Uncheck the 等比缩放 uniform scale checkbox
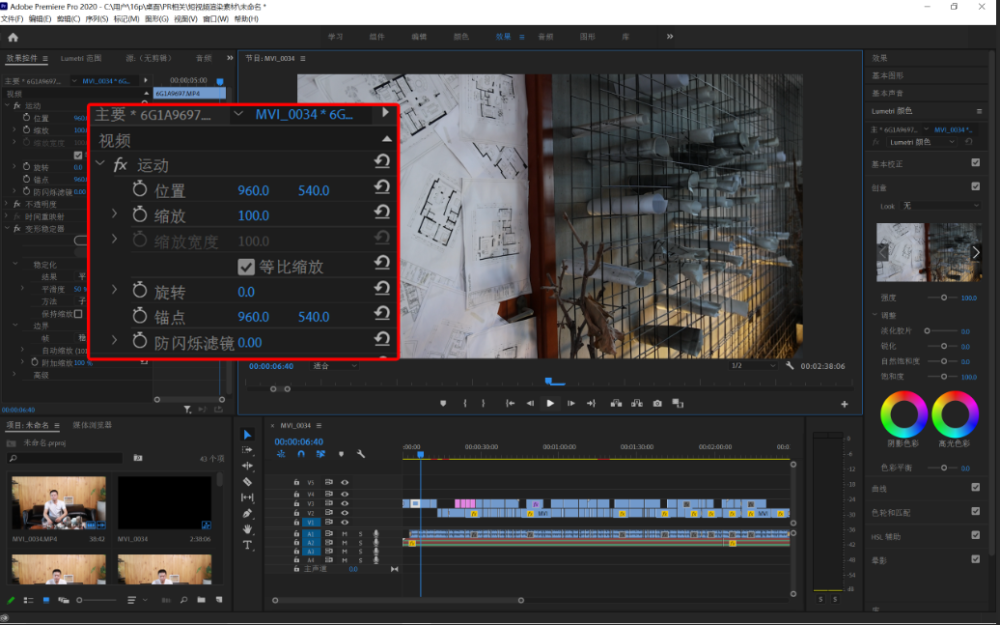 (246, 267)
